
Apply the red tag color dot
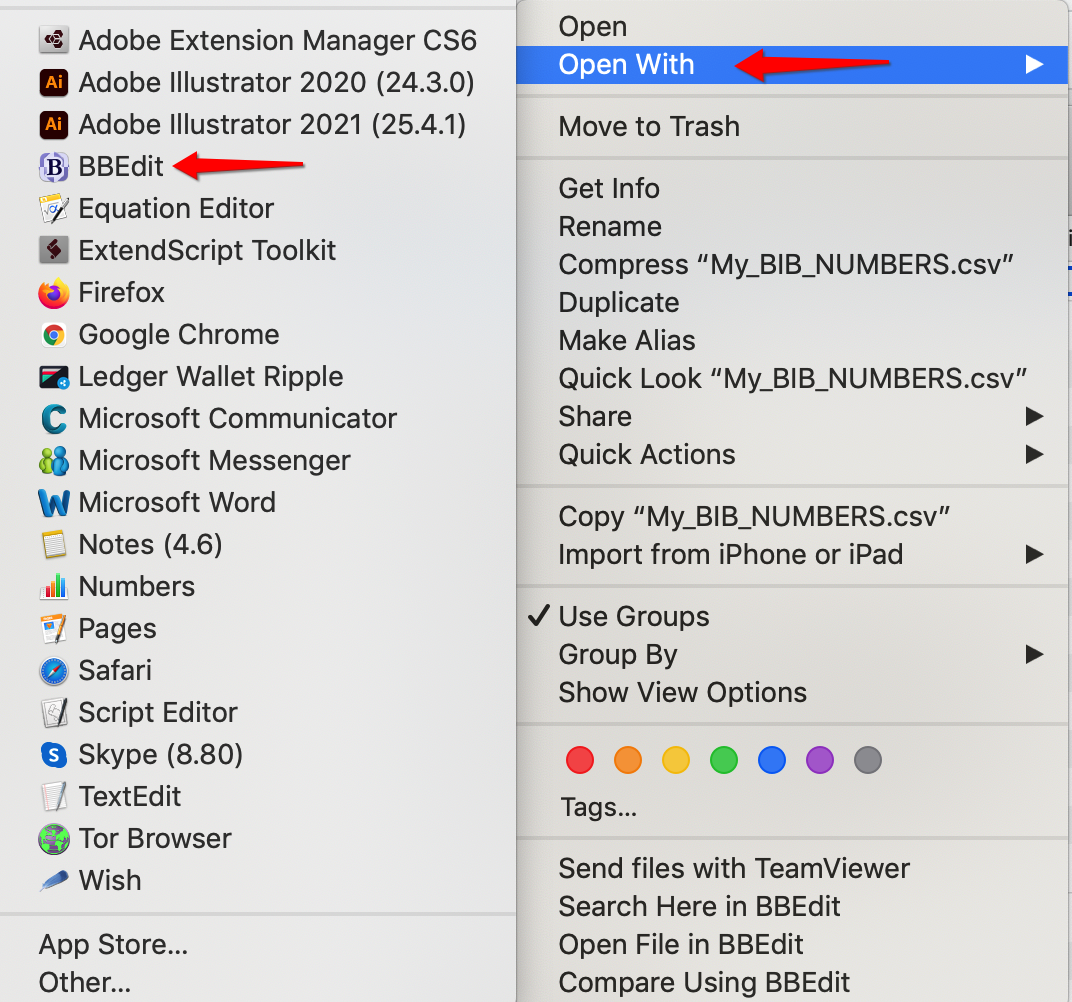tap(580, 761)
